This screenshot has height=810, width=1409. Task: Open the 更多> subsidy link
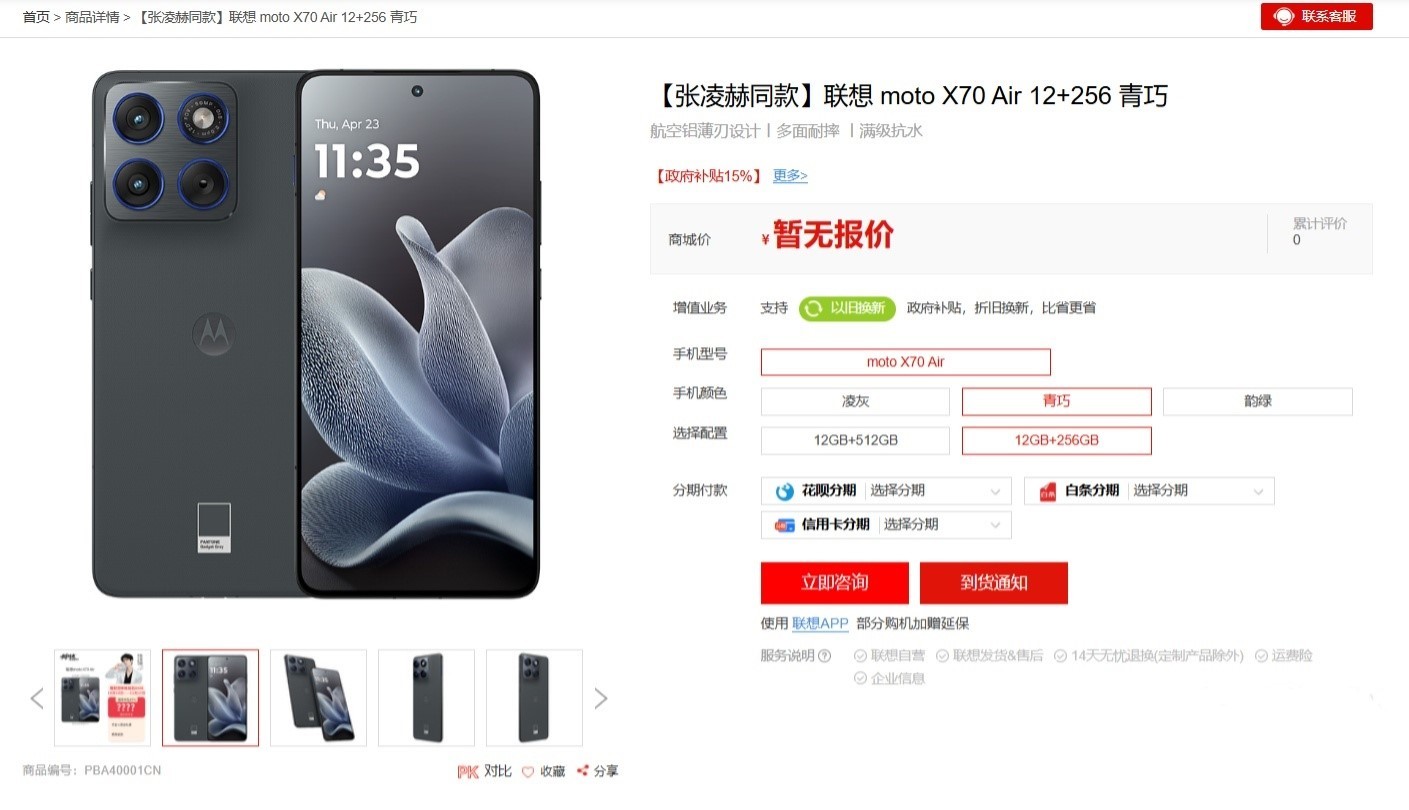pos(790,176)
